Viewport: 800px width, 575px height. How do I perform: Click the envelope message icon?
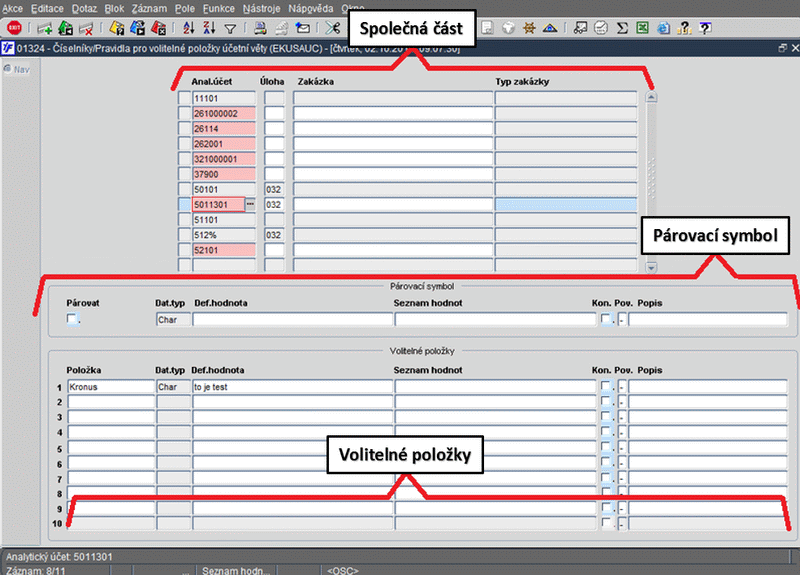[x=303, y=28]
